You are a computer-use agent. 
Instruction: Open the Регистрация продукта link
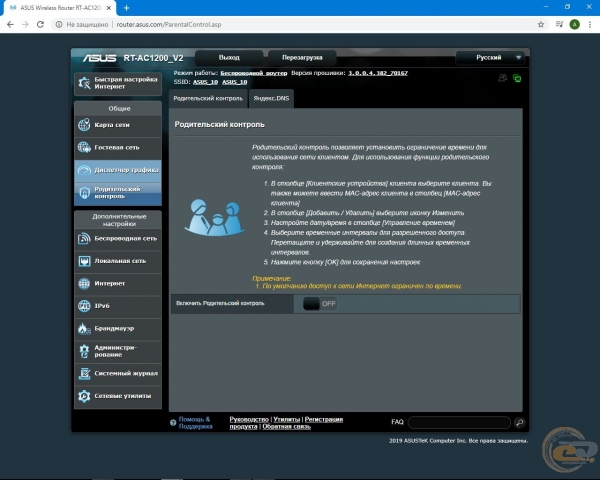(324, 420)
